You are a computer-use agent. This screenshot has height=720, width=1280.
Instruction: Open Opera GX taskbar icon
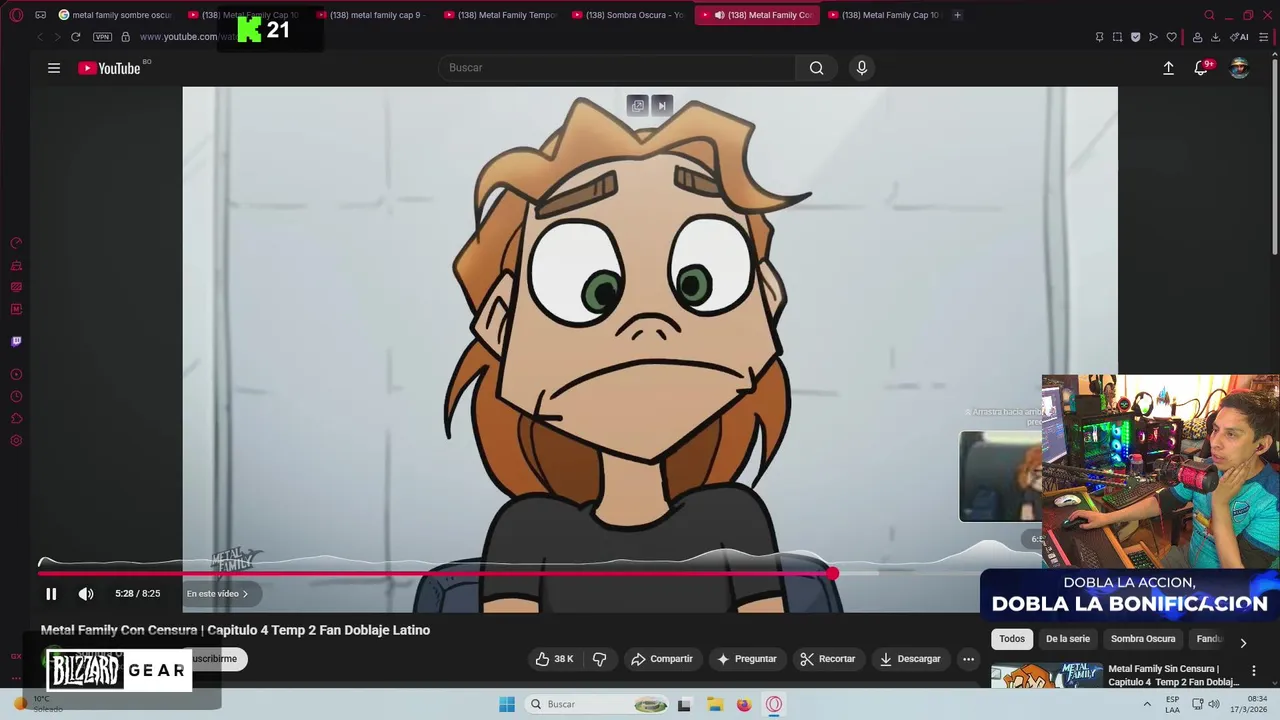pyautogui.click(x=773, y=704)
